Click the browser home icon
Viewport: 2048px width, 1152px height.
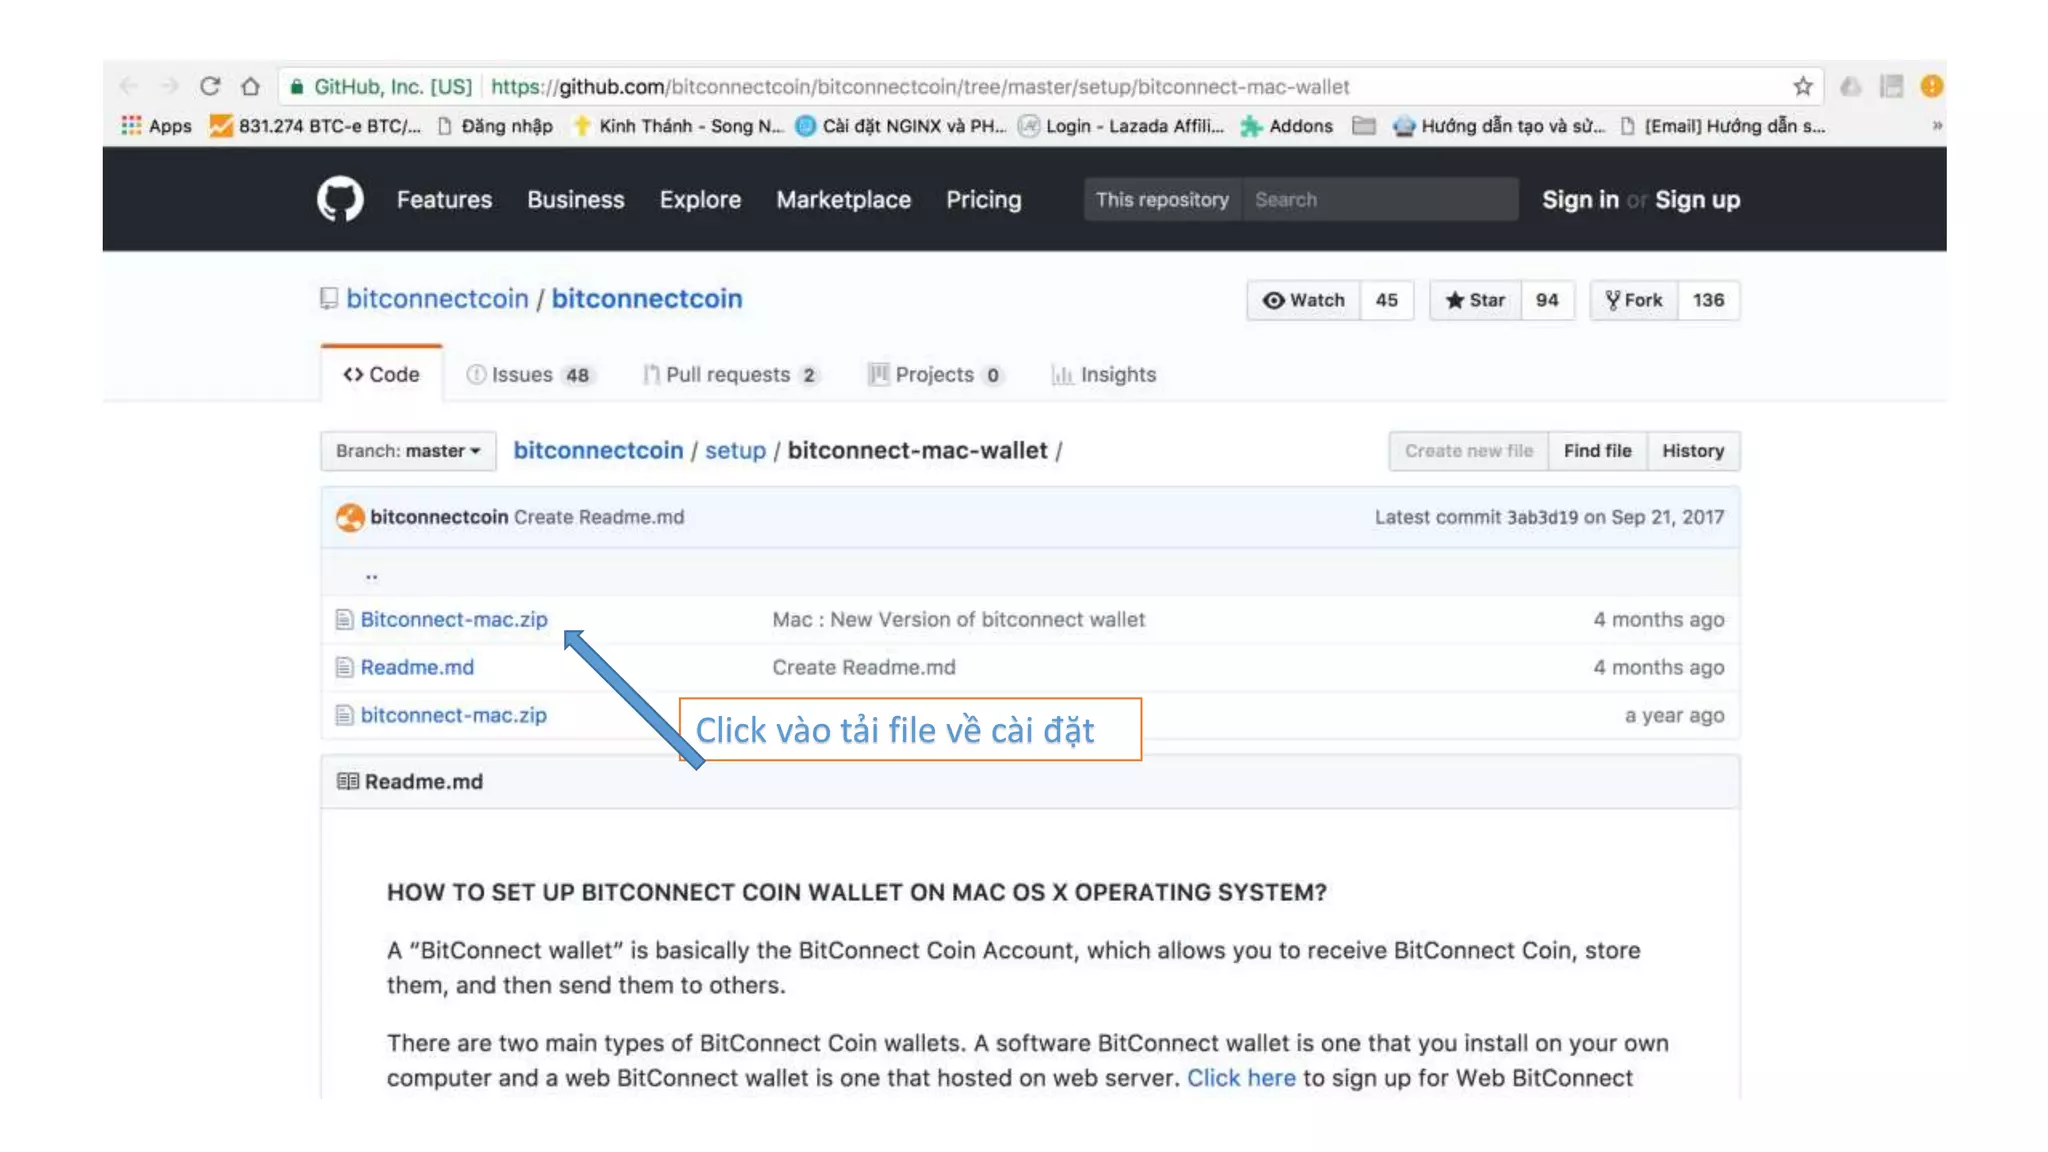point(250,87)
